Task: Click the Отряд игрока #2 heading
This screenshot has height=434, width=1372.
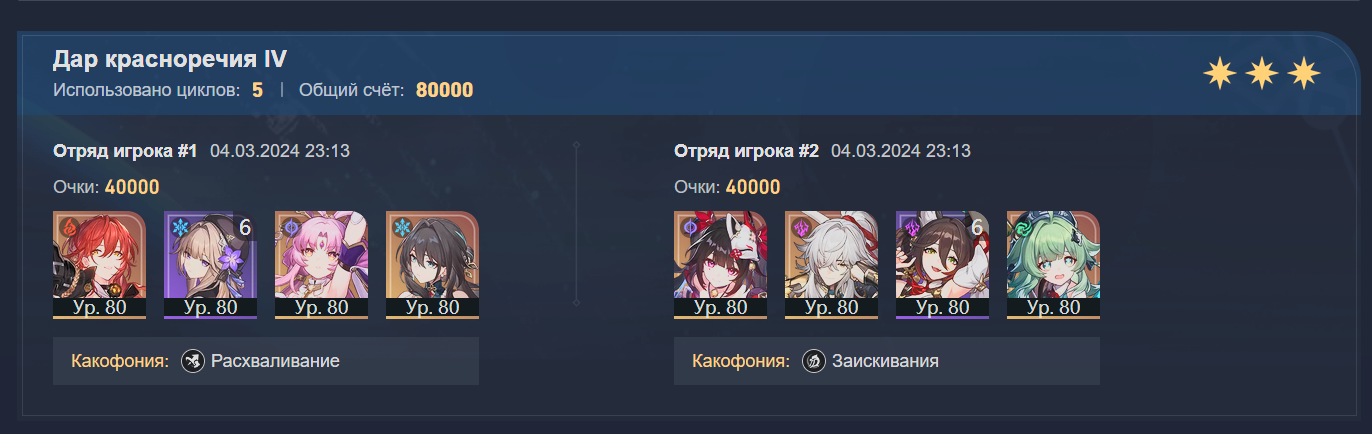Action: coord(746,151)
